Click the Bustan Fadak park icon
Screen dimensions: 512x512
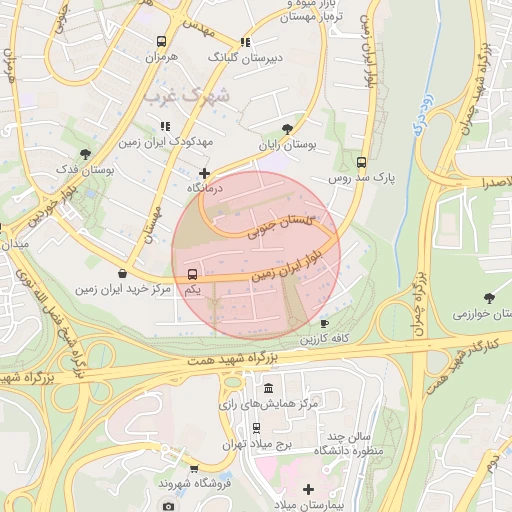point(85,154)
